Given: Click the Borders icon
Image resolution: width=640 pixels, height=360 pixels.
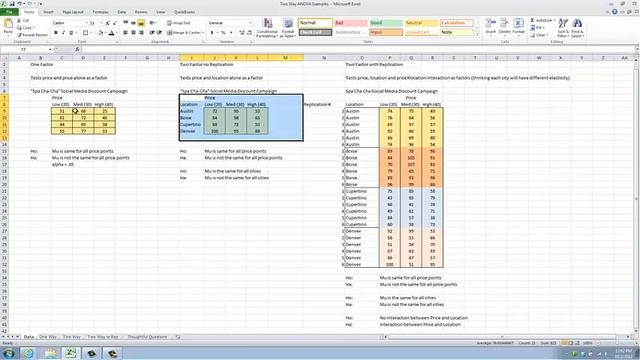Looking at the screenshot, I should 85,33.
